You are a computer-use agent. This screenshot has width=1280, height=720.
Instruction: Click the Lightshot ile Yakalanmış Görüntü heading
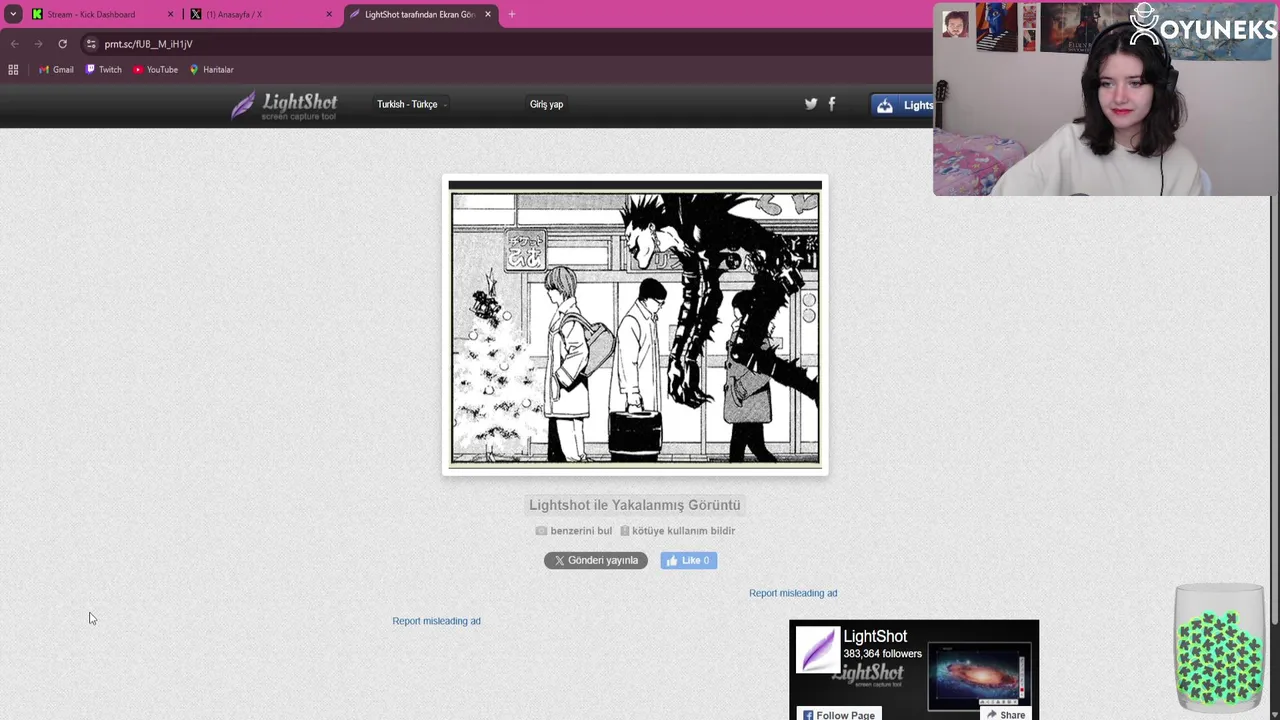[635, 505]
